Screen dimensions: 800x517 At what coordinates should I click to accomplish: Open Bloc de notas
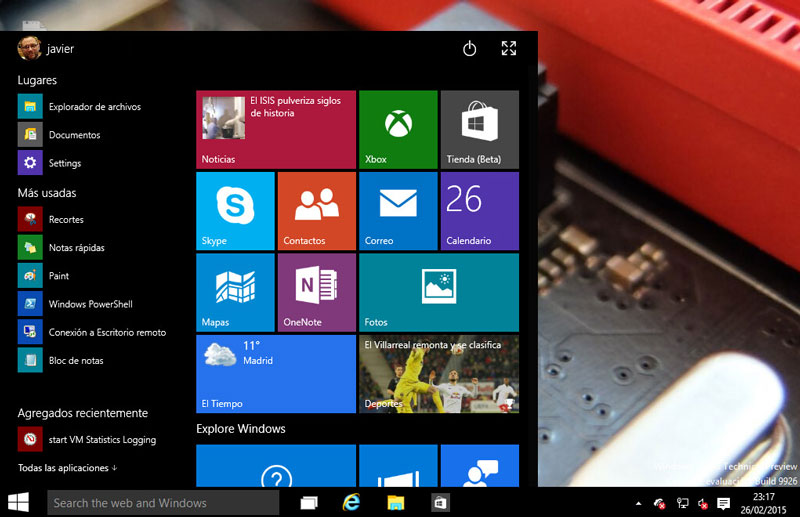(x=60, y=360)
